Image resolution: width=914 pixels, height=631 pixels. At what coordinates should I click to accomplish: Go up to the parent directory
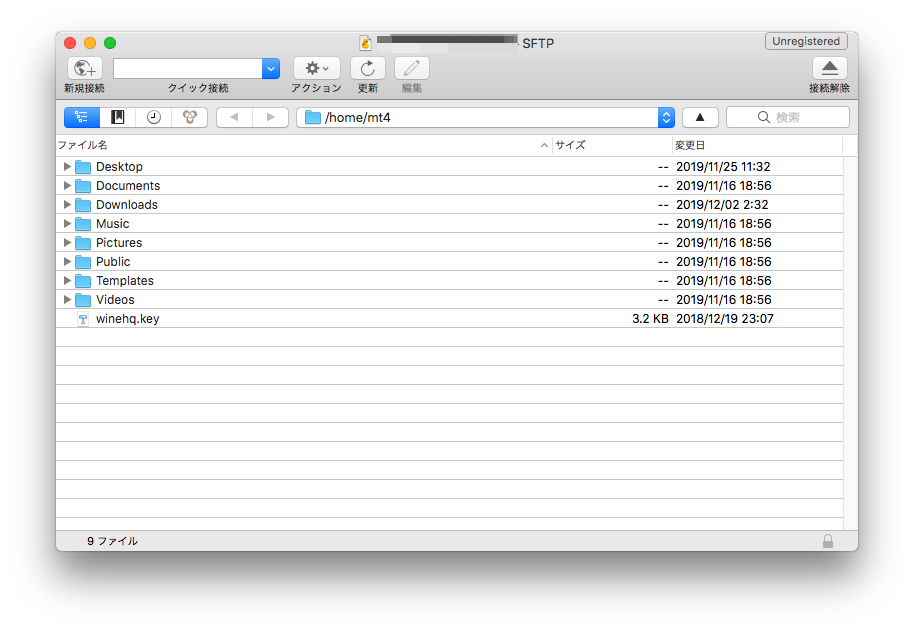point(700,117)
